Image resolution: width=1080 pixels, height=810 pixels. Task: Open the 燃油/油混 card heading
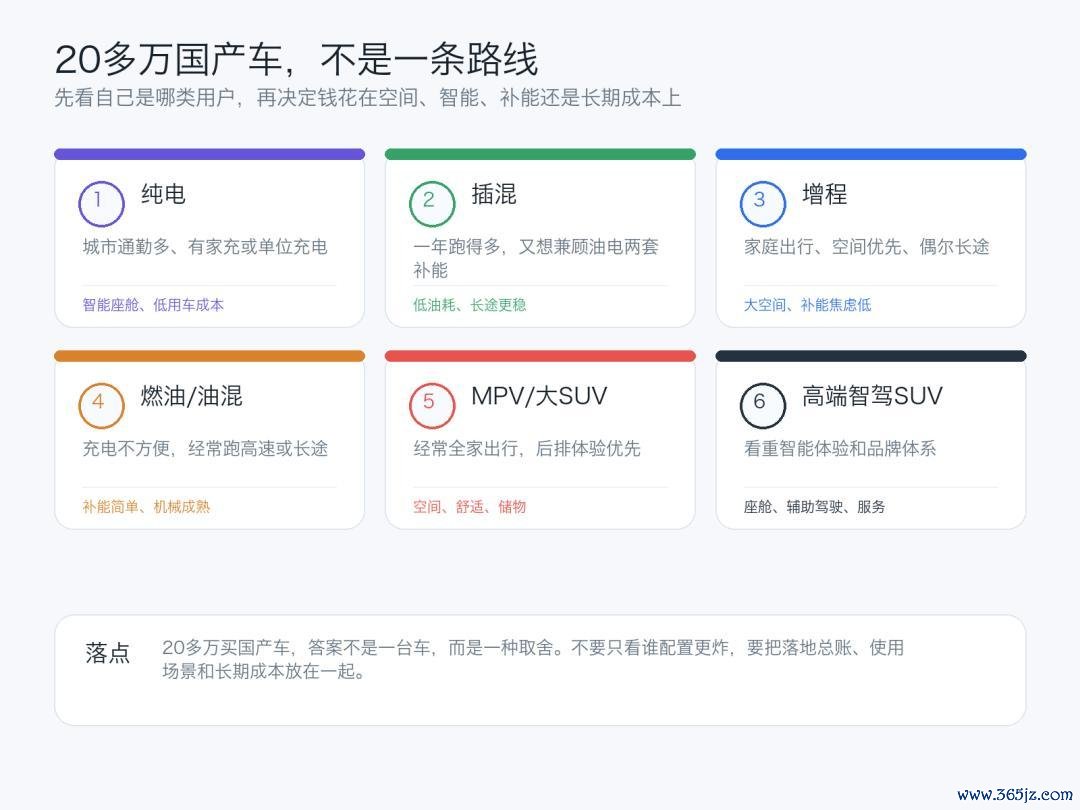click(191, 396)
